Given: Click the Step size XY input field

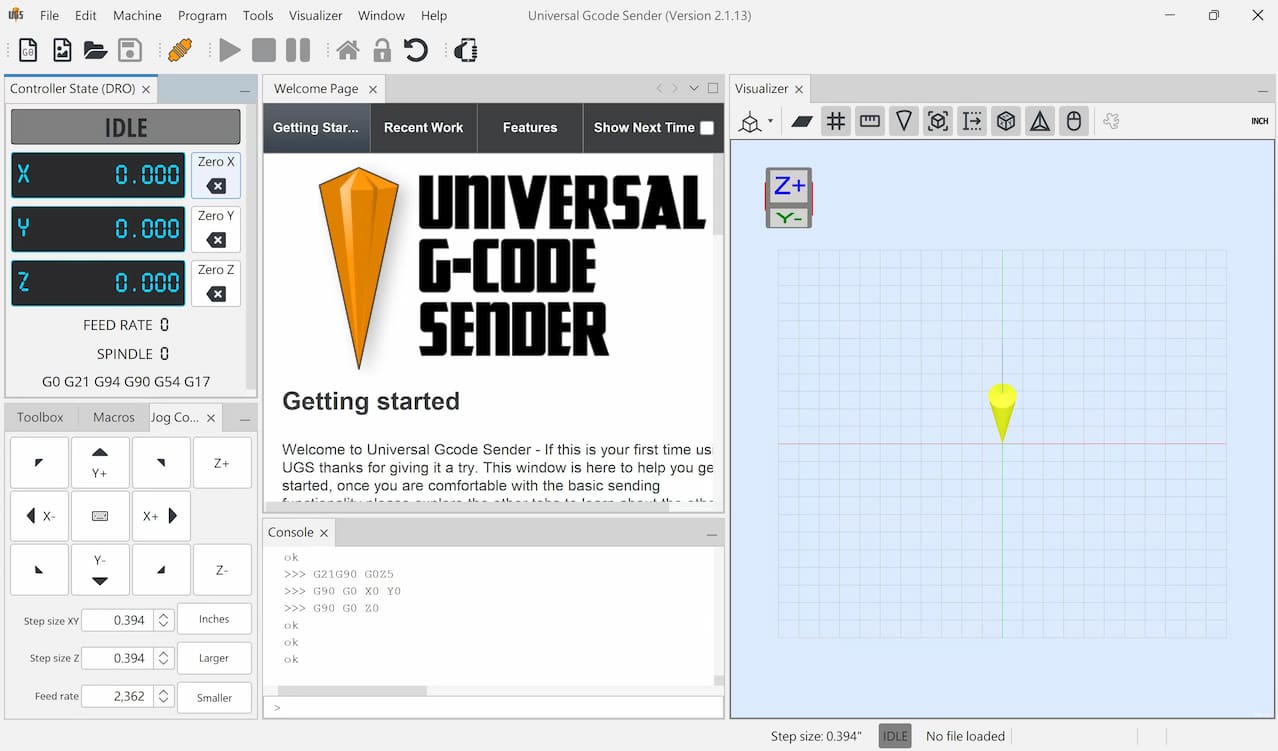Looking at the screenshot, I should 117,620.
